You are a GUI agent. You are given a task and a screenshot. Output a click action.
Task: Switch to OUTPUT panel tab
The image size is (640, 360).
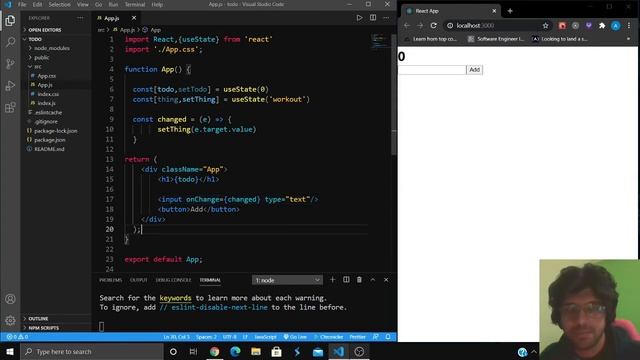click(138, 280)
